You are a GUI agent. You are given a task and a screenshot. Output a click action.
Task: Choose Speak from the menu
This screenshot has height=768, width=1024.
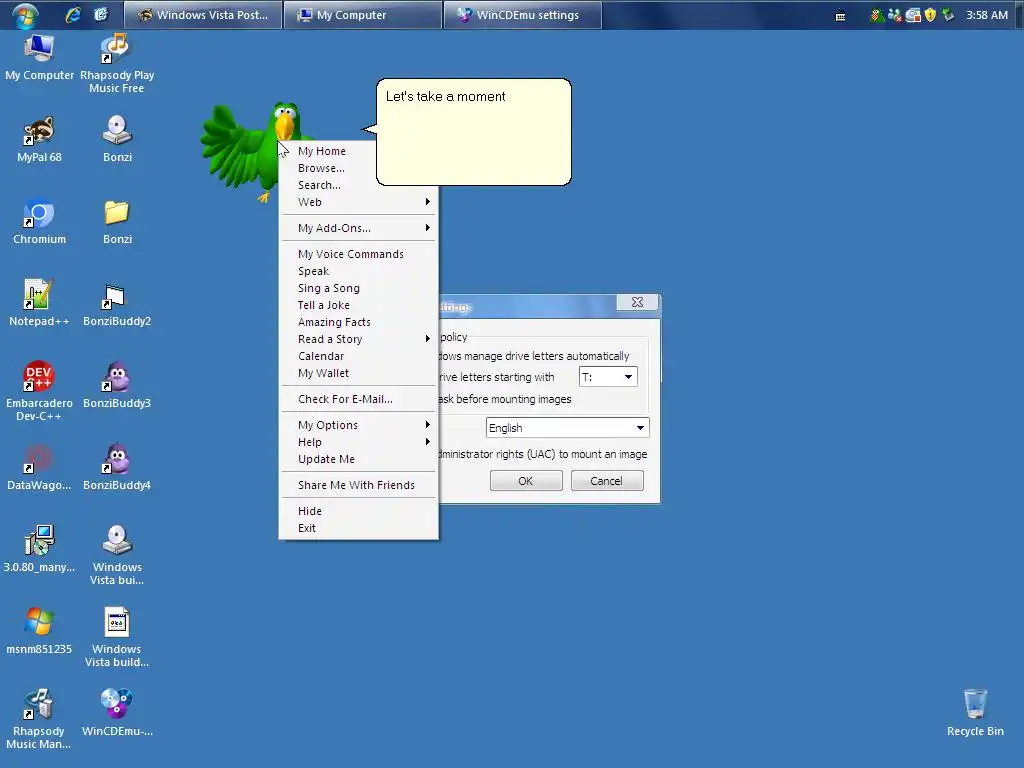pyautogui.click(x=359, y=271)
